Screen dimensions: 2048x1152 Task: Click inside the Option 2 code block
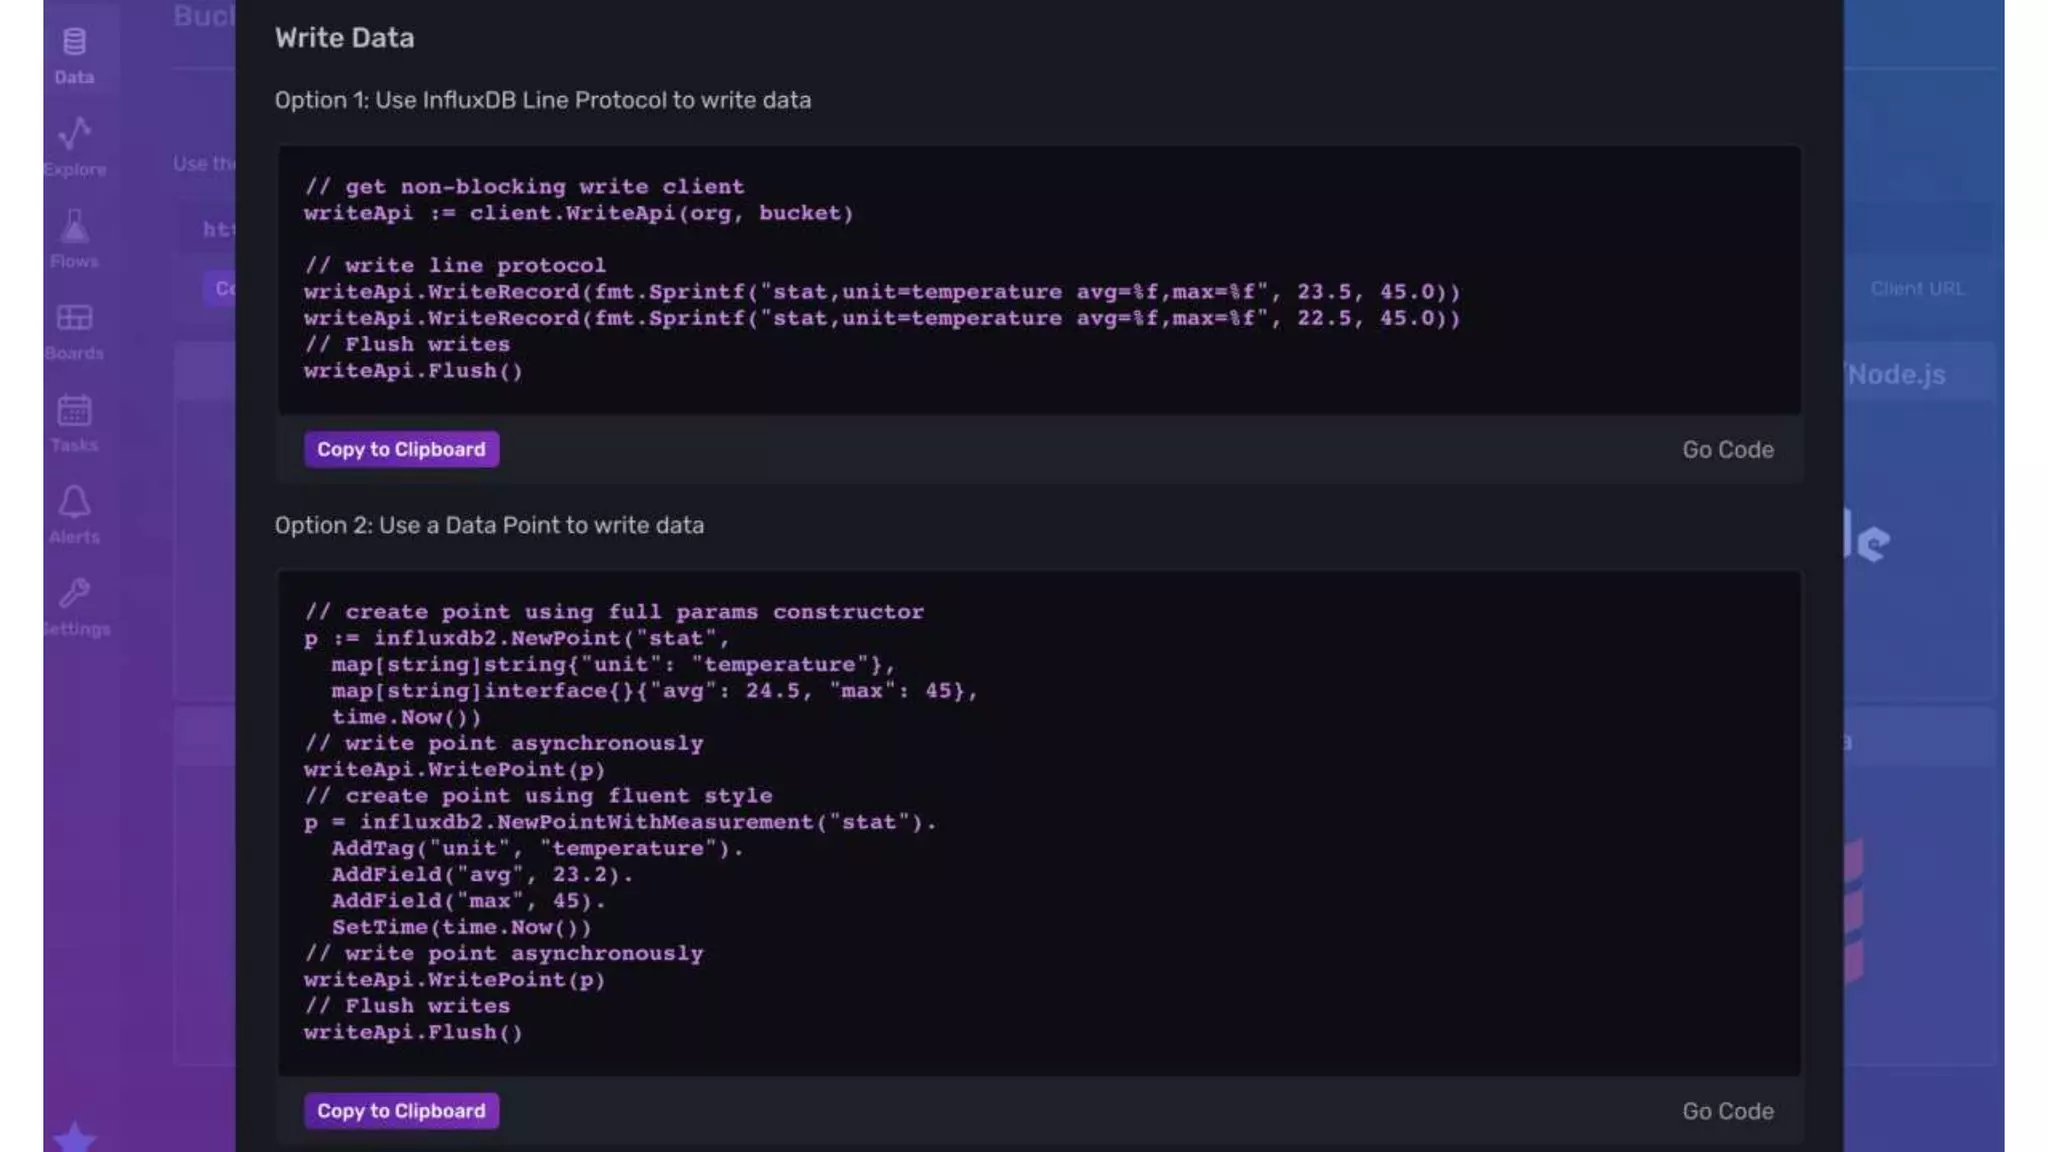pos(1038,822)
